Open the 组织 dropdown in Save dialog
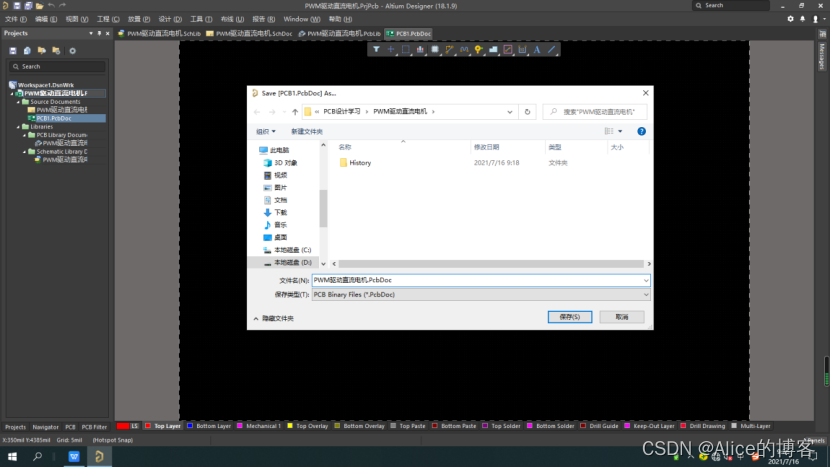The width and height of the screenshot is (831, 468). 266,131
